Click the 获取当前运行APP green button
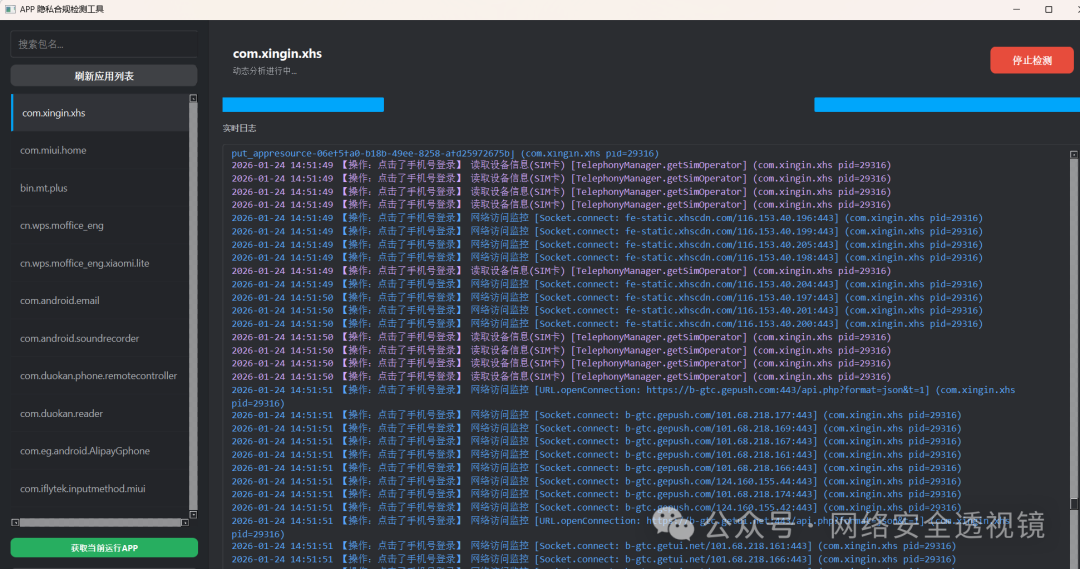The image size is (1080, 569). 104,548
